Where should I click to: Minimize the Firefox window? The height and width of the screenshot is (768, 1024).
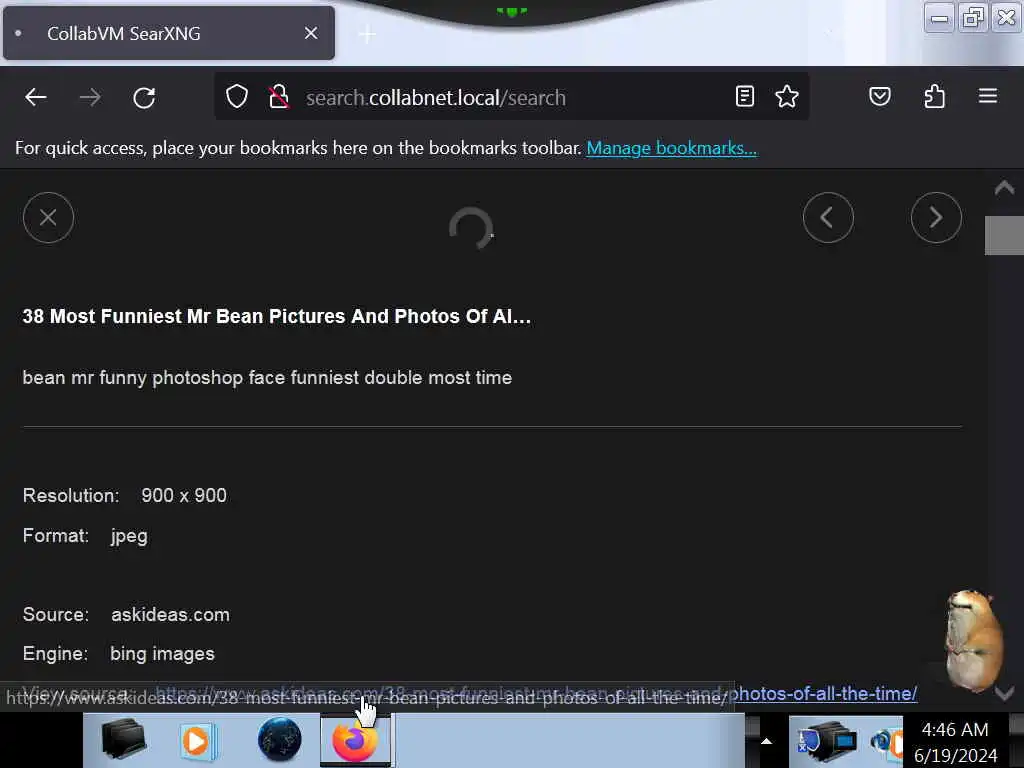(939, 18)
